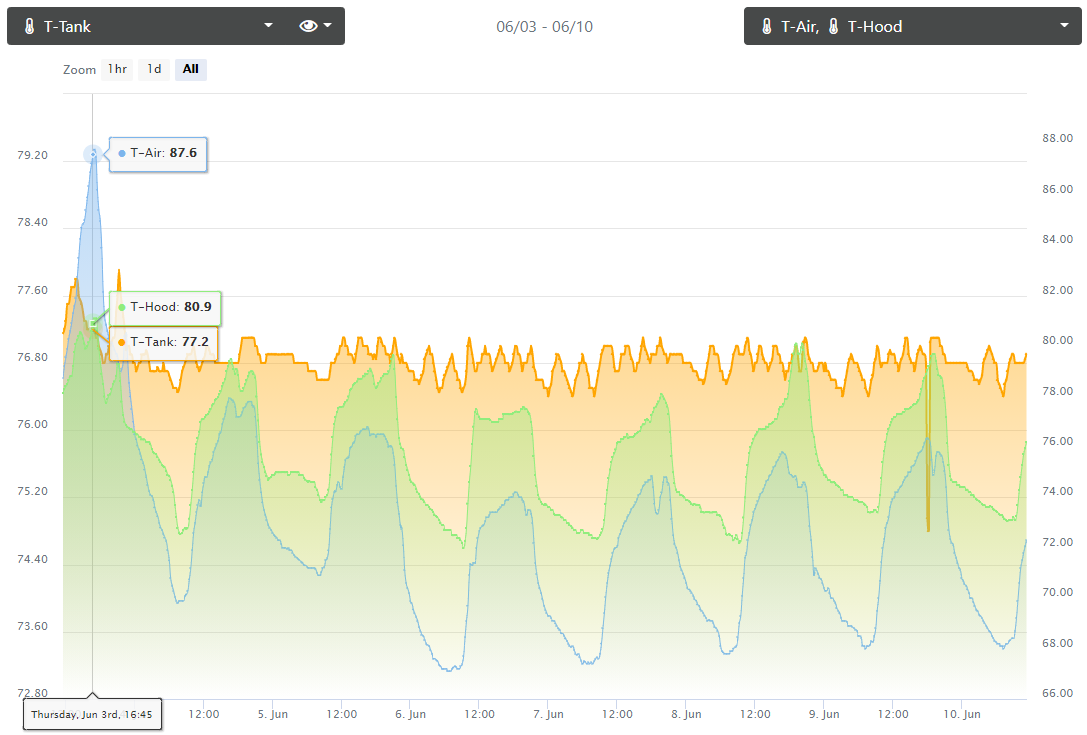
Task: Select the 1hr zoom option
Action: [x=117, y=69]
